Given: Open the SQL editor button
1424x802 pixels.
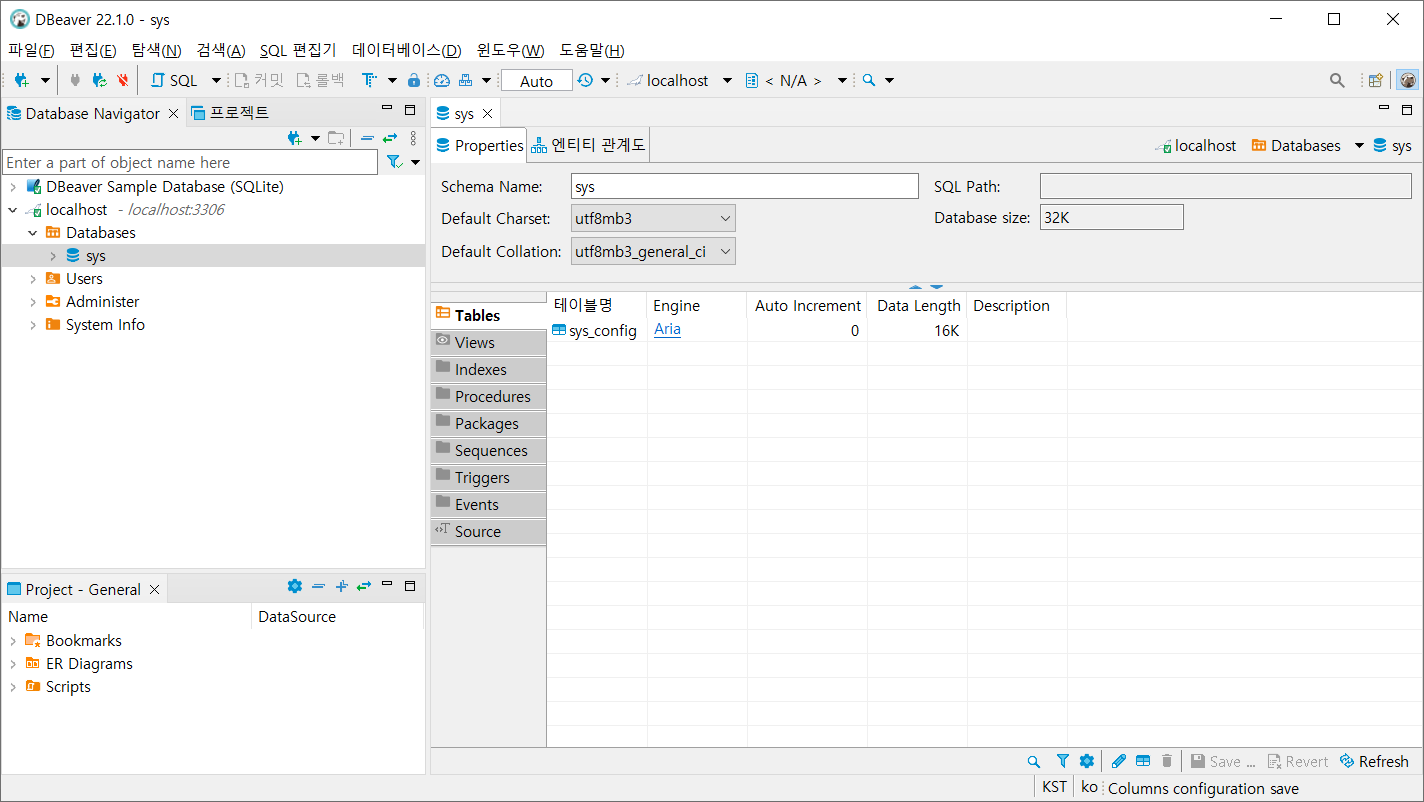Looking at the screenshot, I should click(175, 80).
